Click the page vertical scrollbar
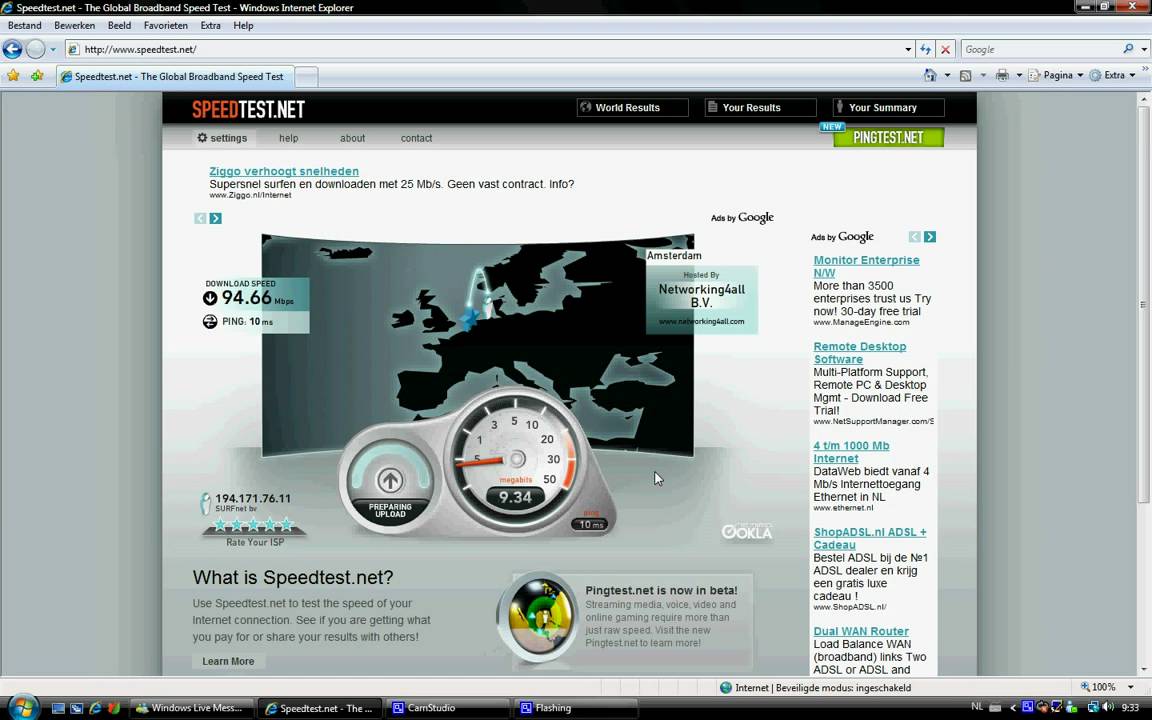Viewport: 1152px width, 720px height. pyautogui.click(x=1143, y=305)
